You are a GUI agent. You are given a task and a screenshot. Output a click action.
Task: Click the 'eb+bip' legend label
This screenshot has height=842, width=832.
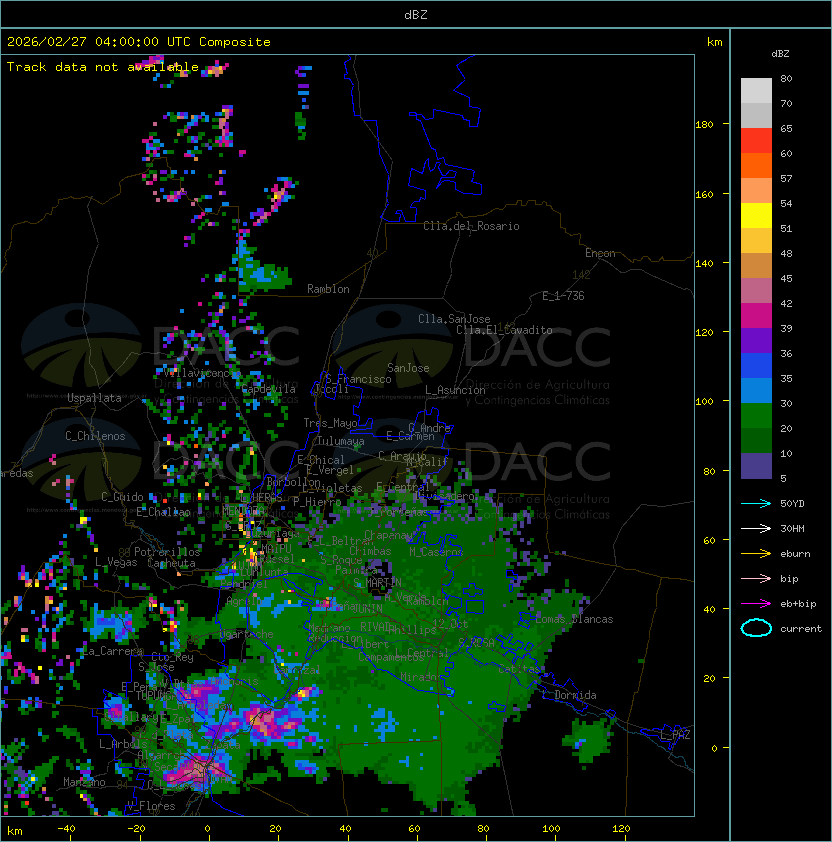pyautogui.click(x=798, y=604)
